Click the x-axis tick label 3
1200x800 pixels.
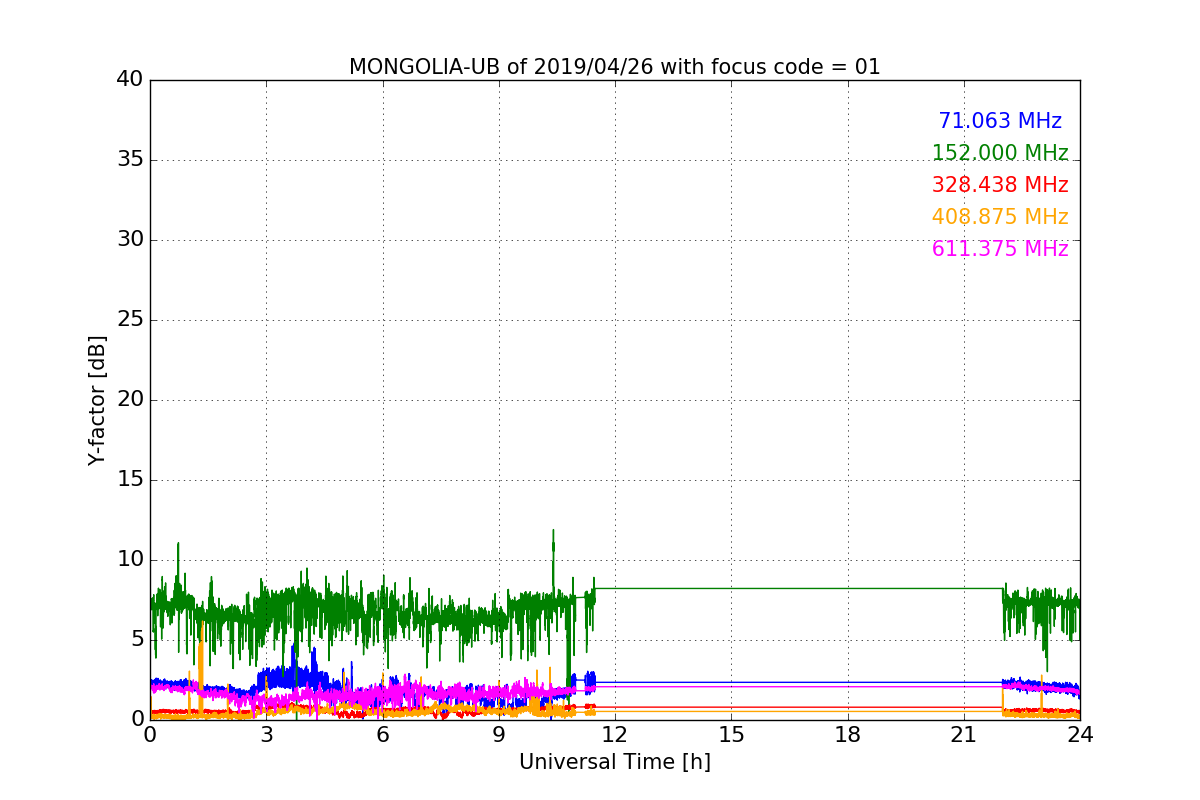pyautogui.click(x=266, y=734)
